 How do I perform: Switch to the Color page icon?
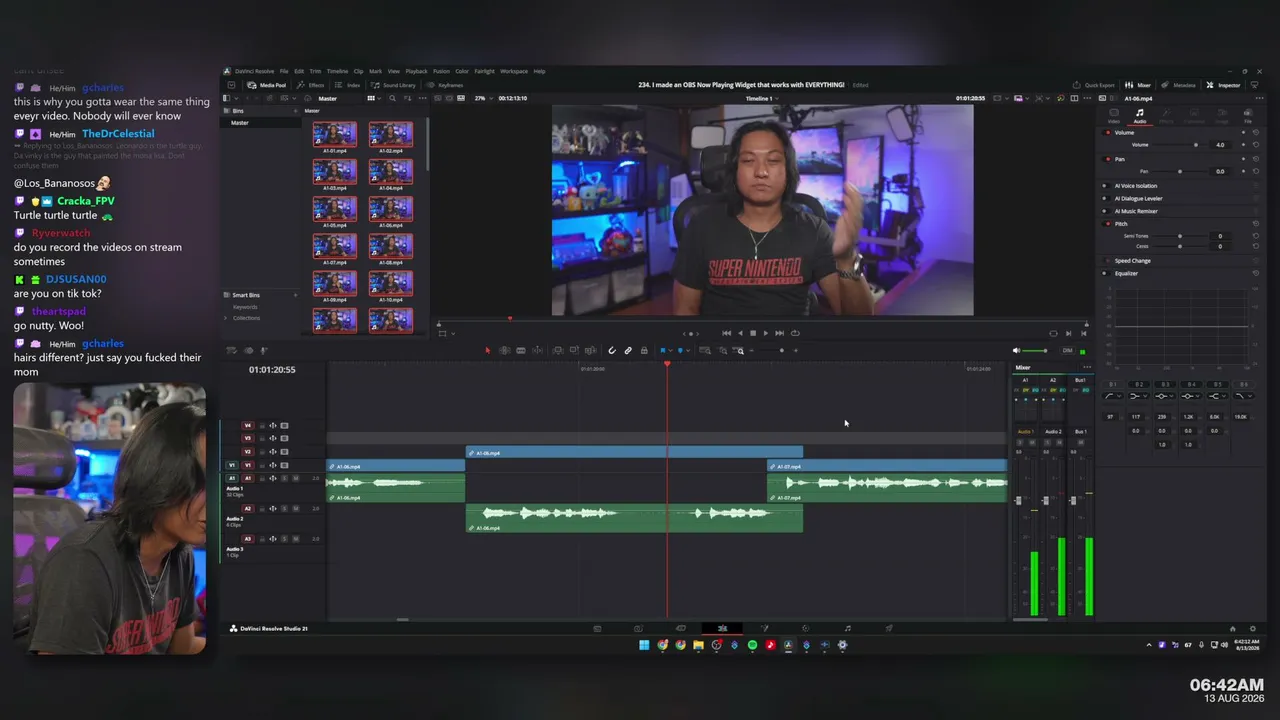click(x=805, y=629)
